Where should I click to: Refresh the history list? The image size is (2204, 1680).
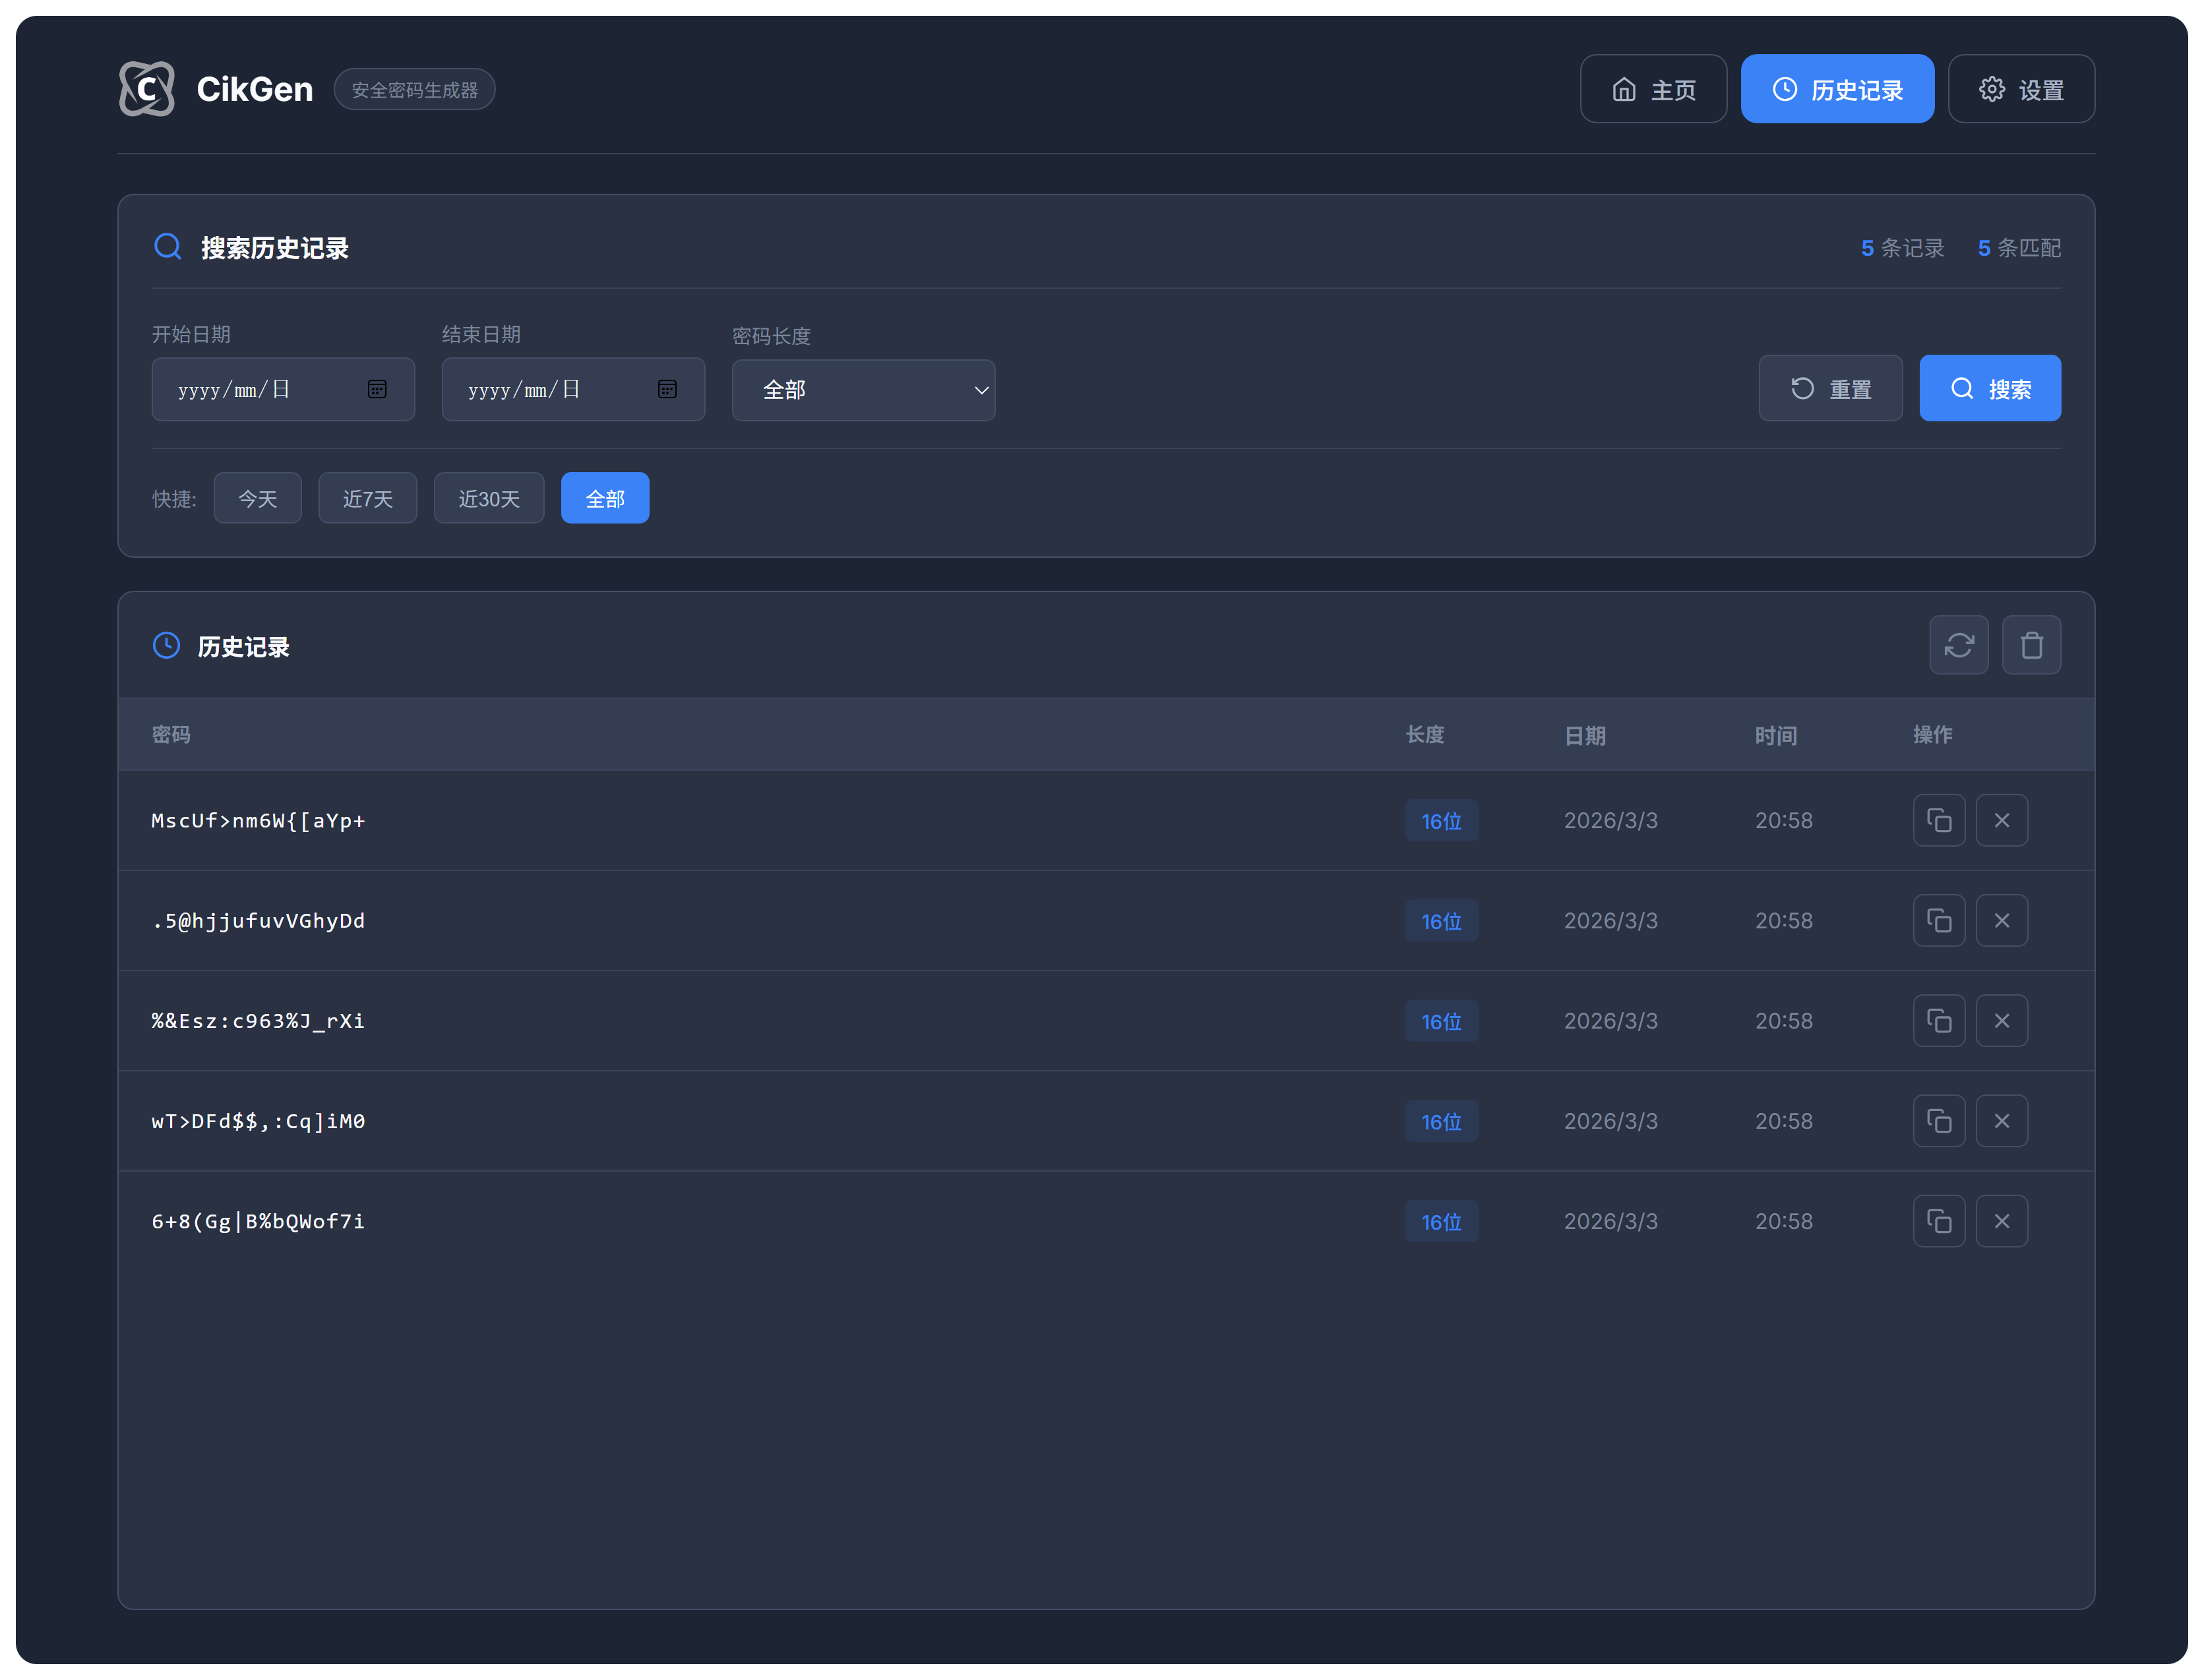click(1958, 645)
